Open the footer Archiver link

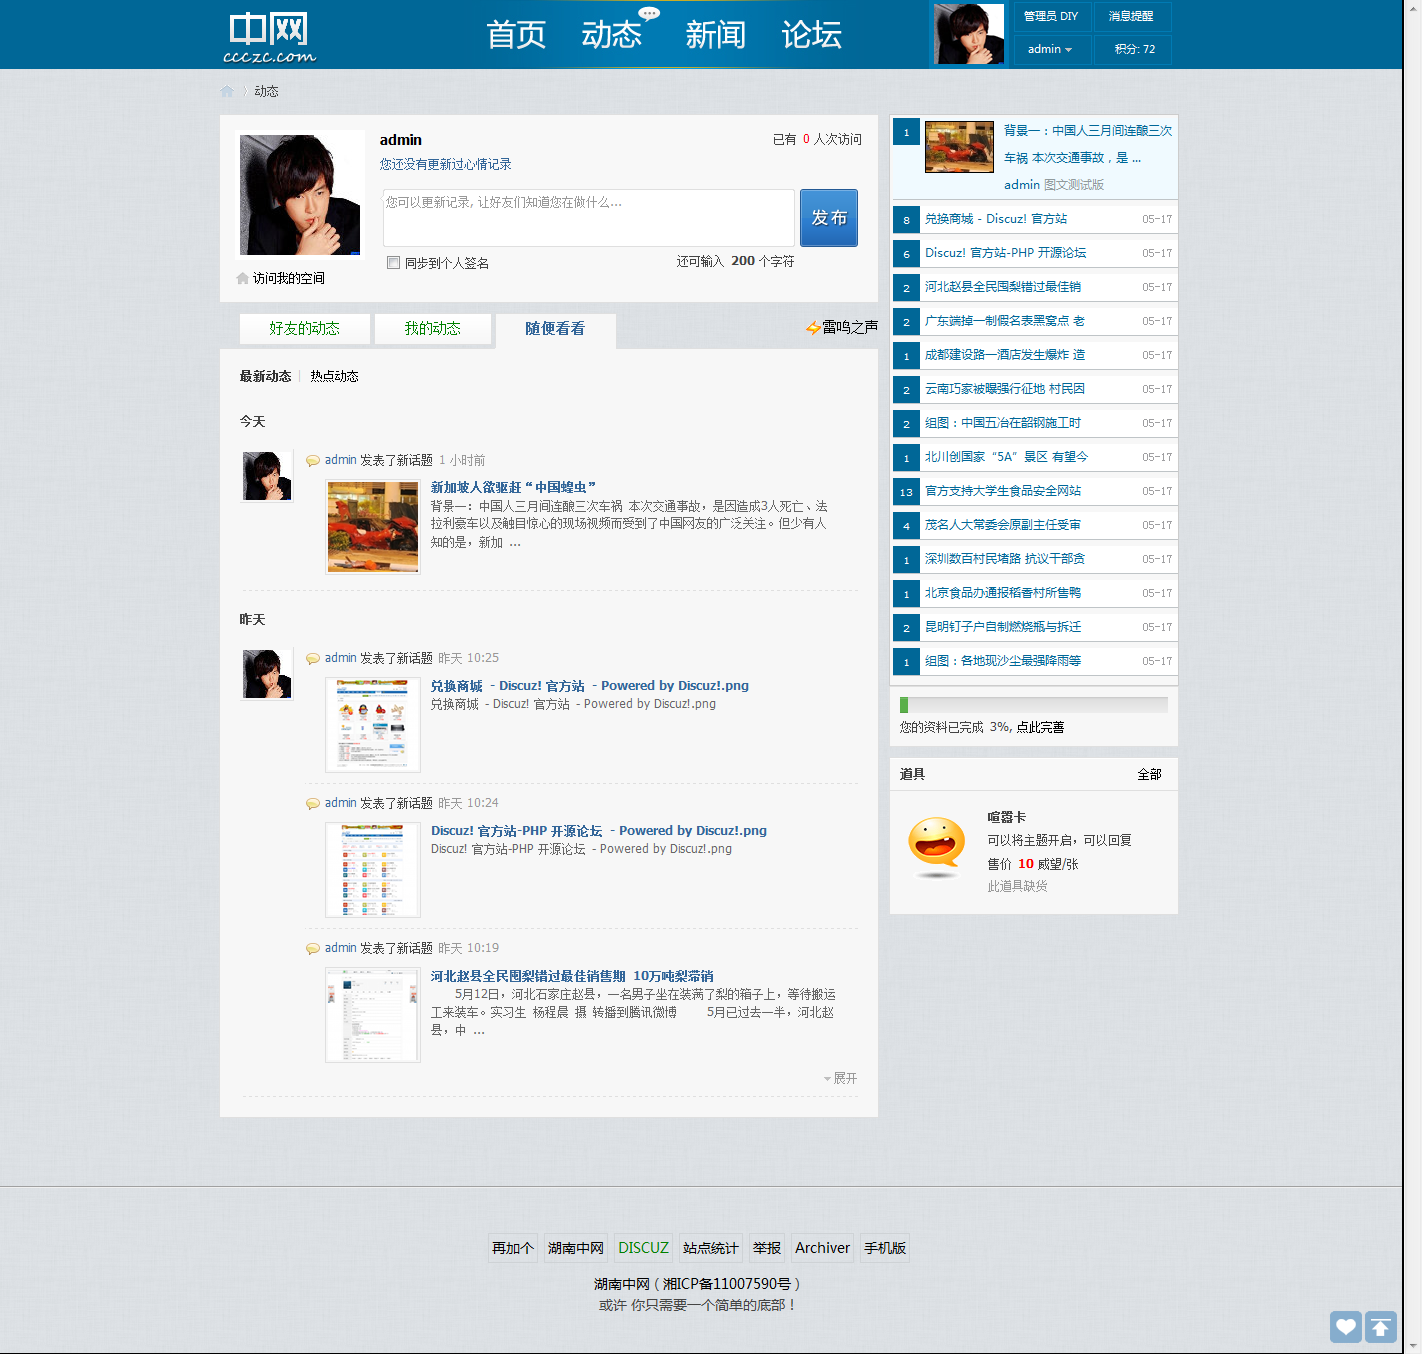[x=822, y=1248]
